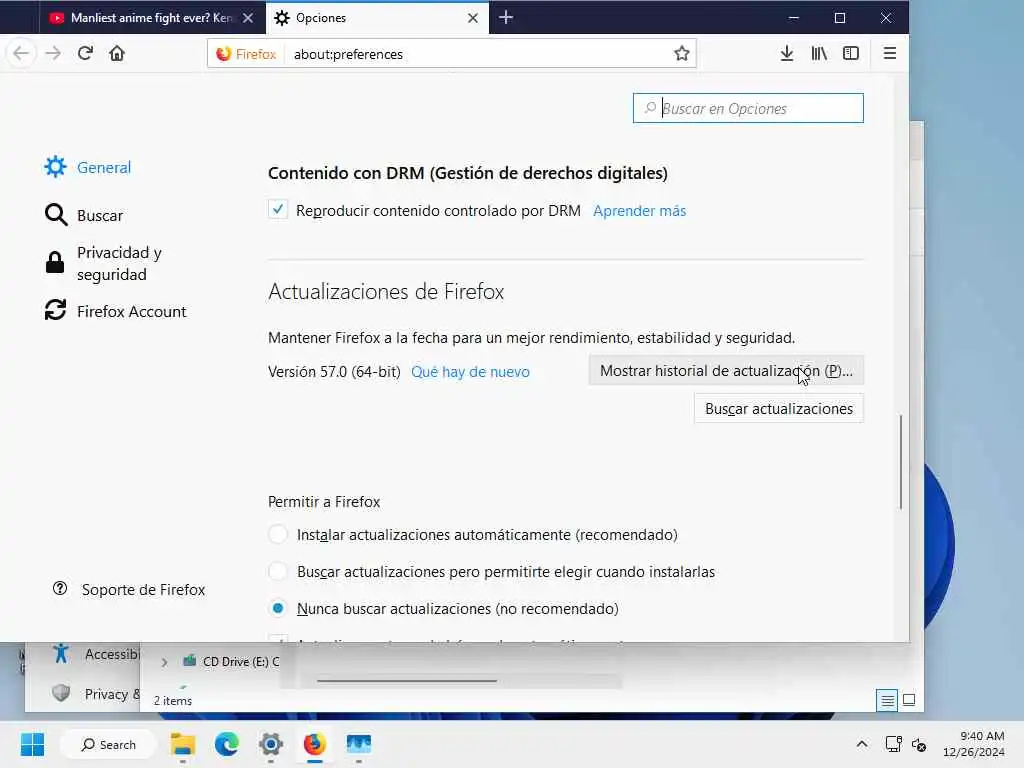Open the General preferences category
The width and height of the screenshot is (1024, 768).
click(88, 167)
